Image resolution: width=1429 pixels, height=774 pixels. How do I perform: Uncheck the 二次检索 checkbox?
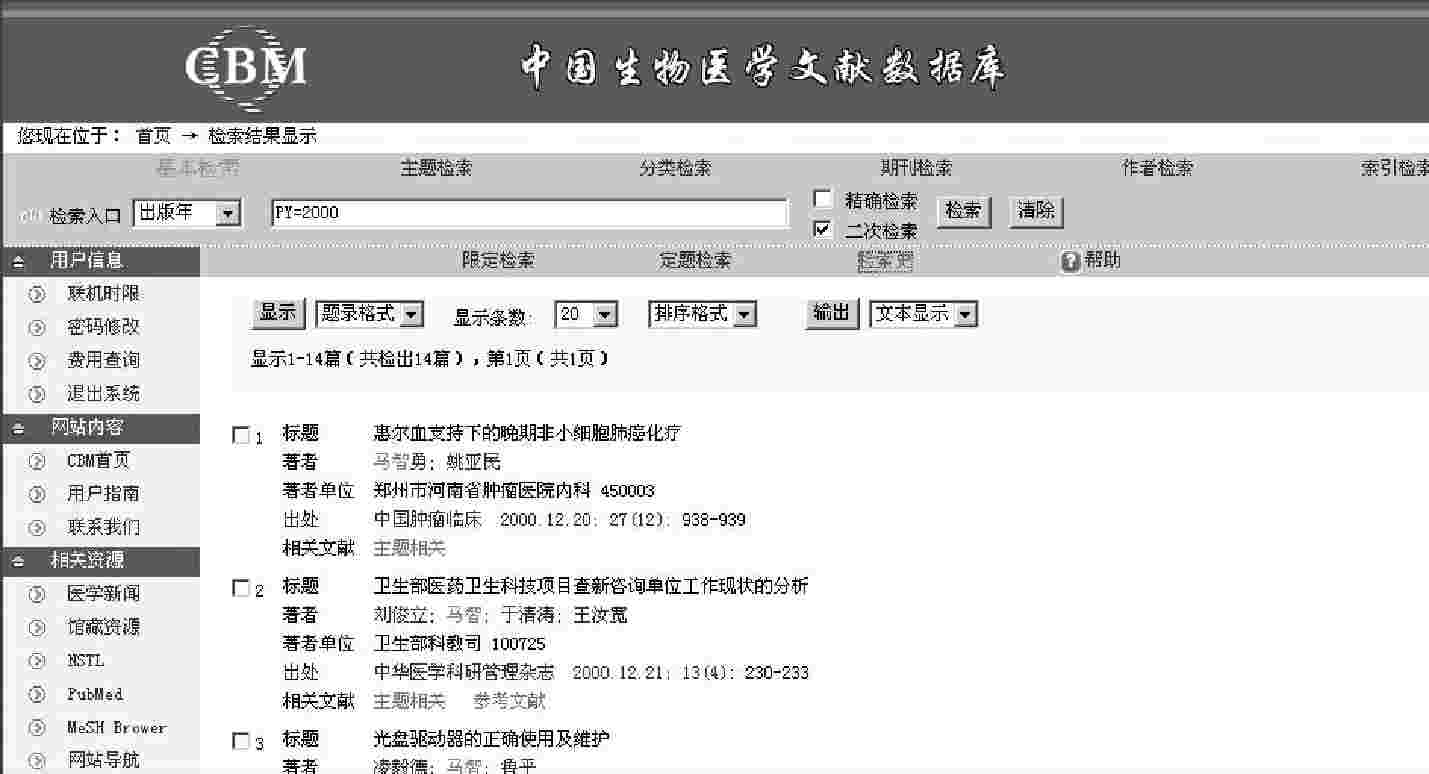point(823,229)
